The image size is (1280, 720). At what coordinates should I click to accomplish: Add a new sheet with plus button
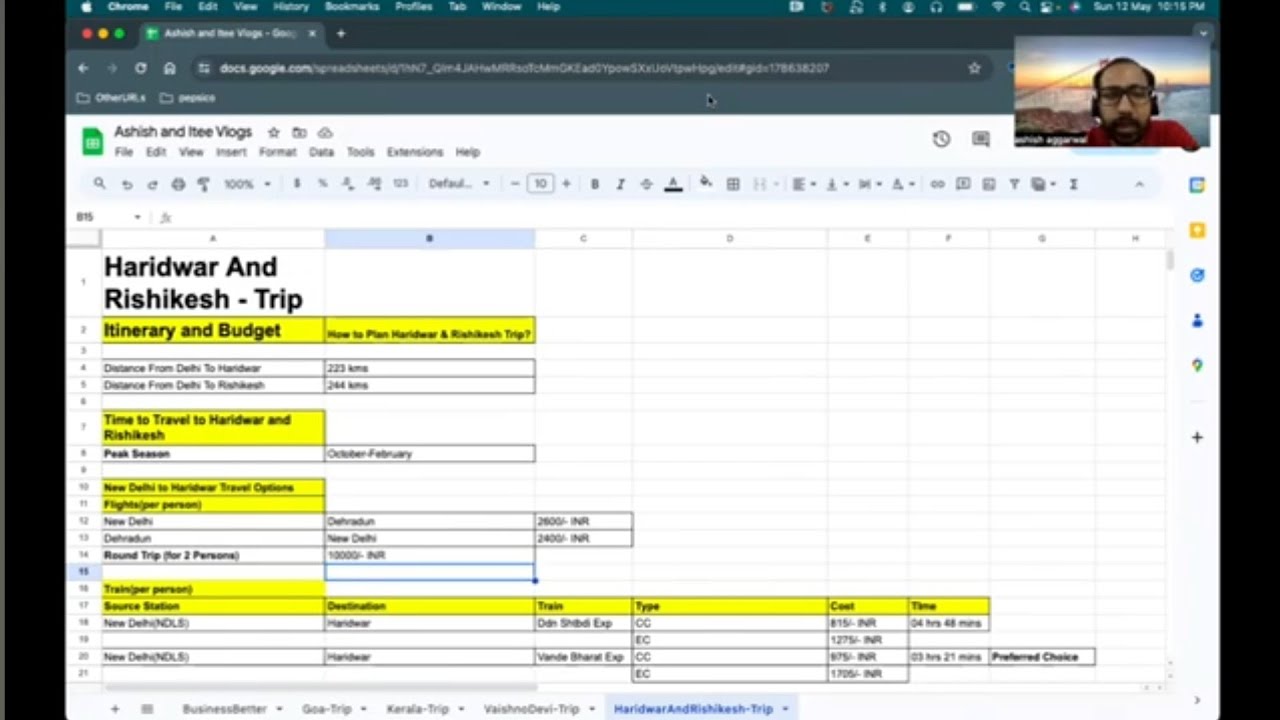click(x=115, y=709)
